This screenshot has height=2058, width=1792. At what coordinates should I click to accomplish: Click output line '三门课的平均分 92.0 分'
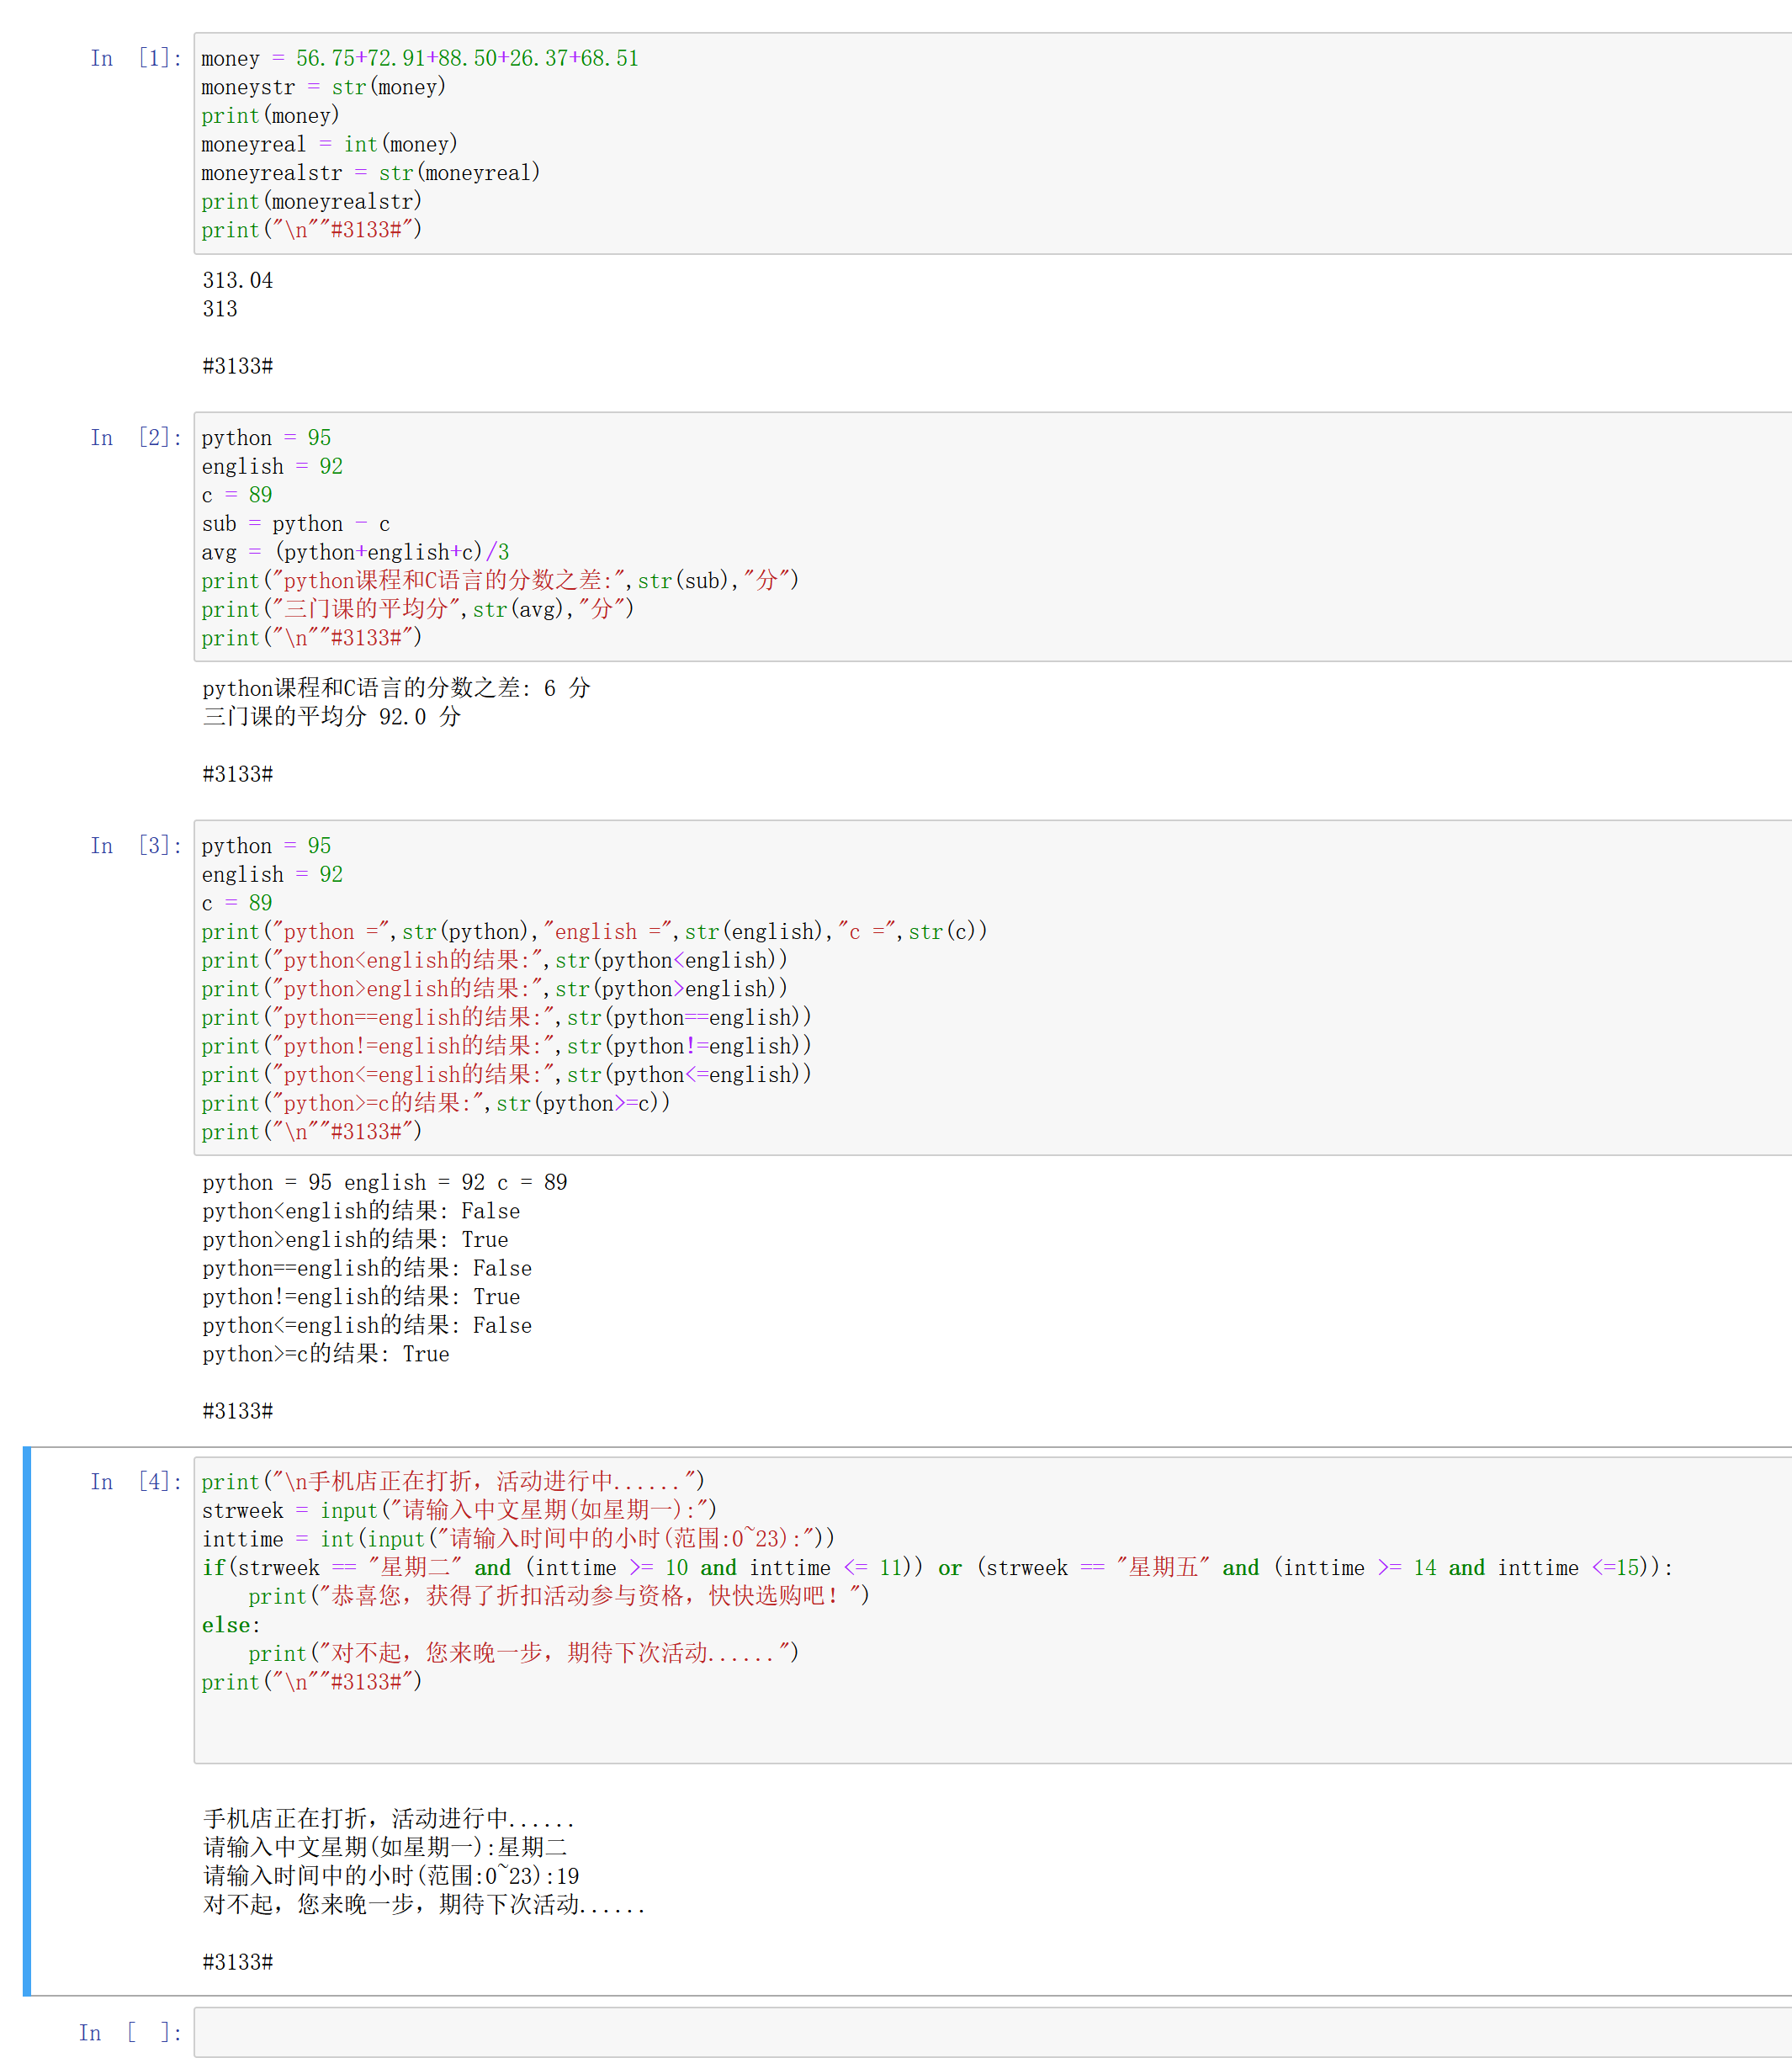pyautogui.click(x=331, y=716)
